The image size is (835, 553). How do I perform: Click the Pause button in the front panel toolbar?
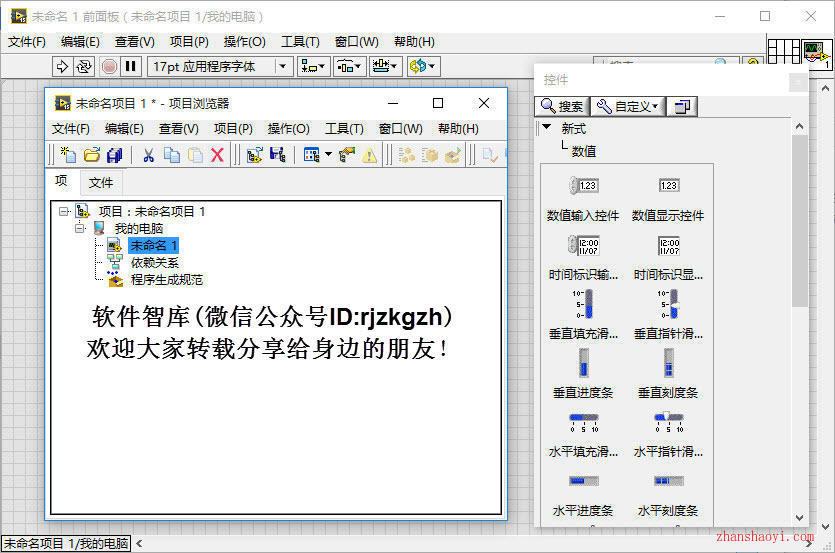coord(130,67)
